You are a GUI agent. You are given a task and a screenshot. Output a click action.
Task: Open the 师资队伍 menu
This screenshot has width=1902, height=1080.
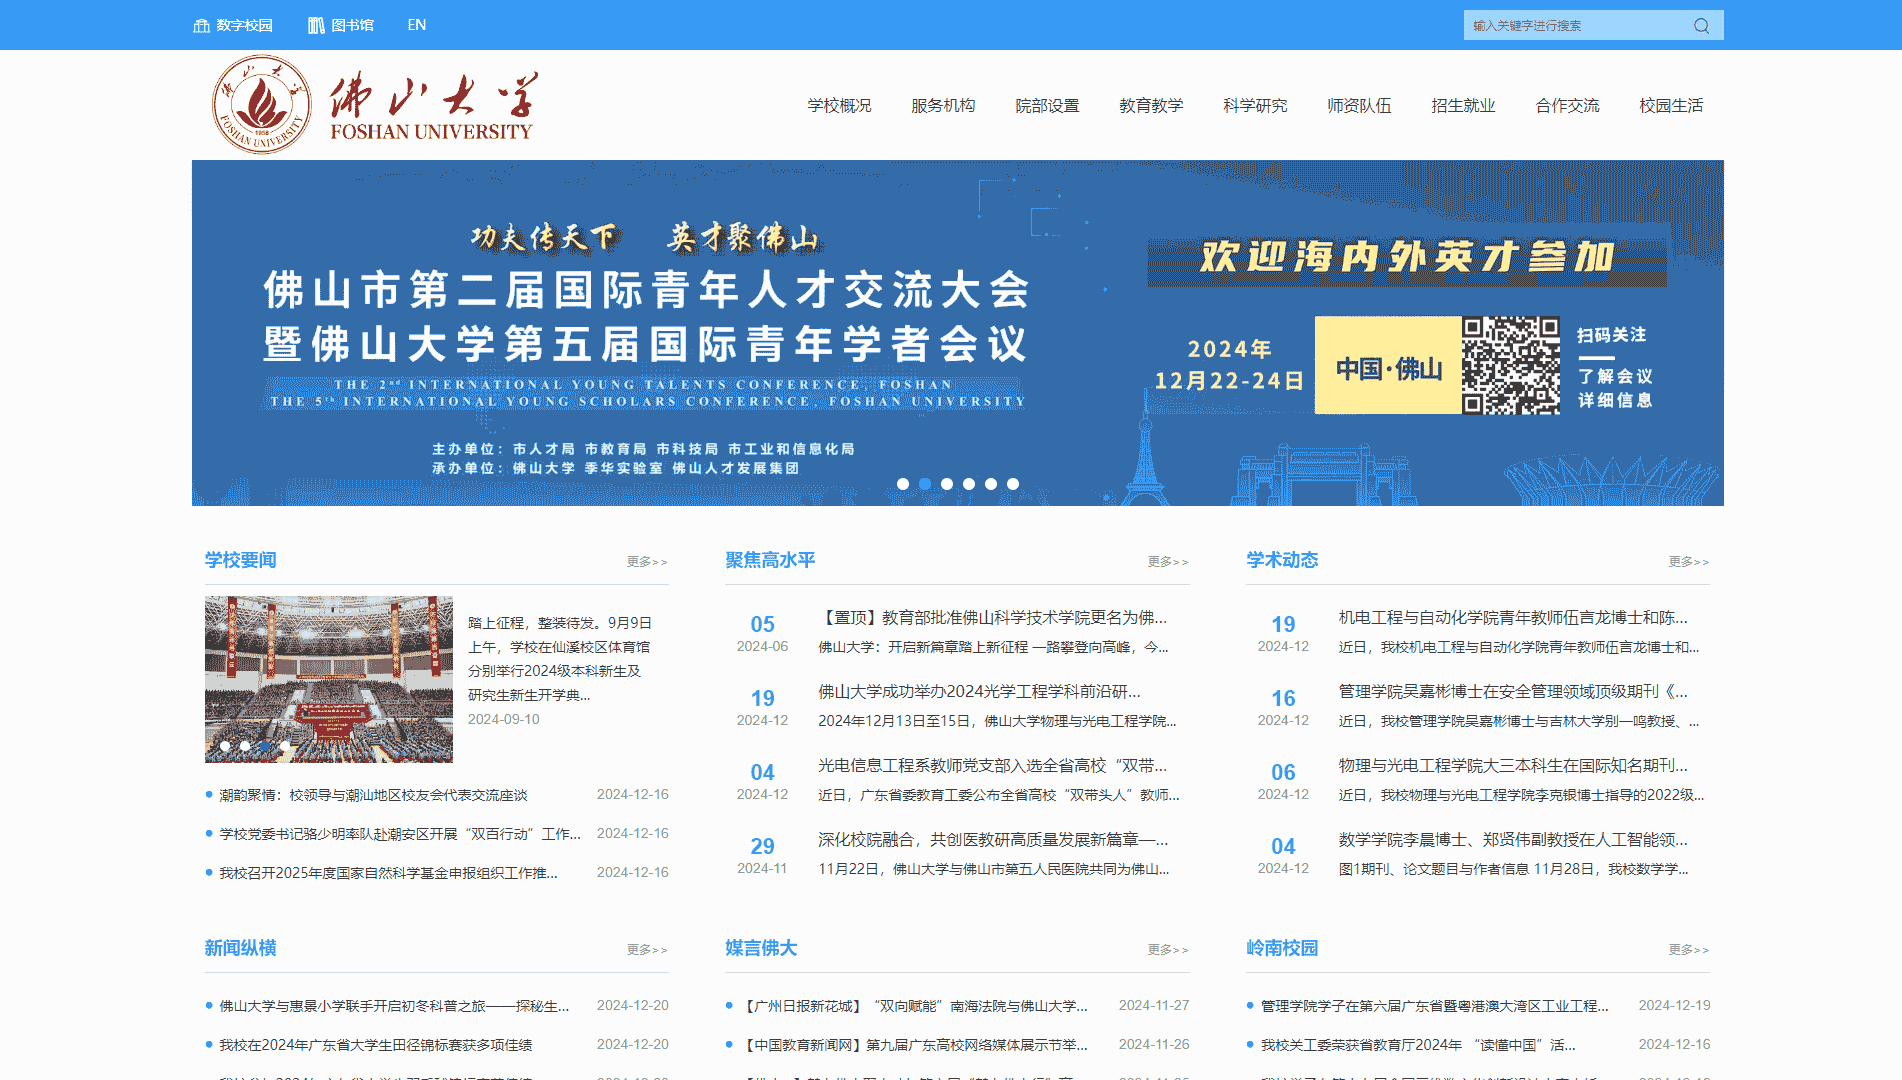point(1359,105)
